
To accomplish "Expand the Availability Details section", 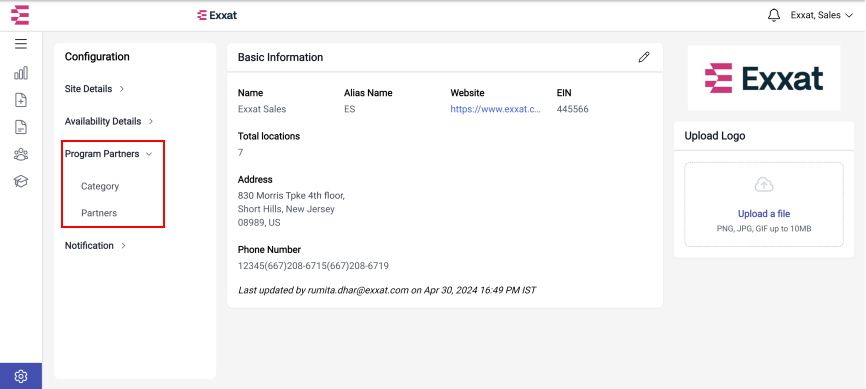I will 109,121.
